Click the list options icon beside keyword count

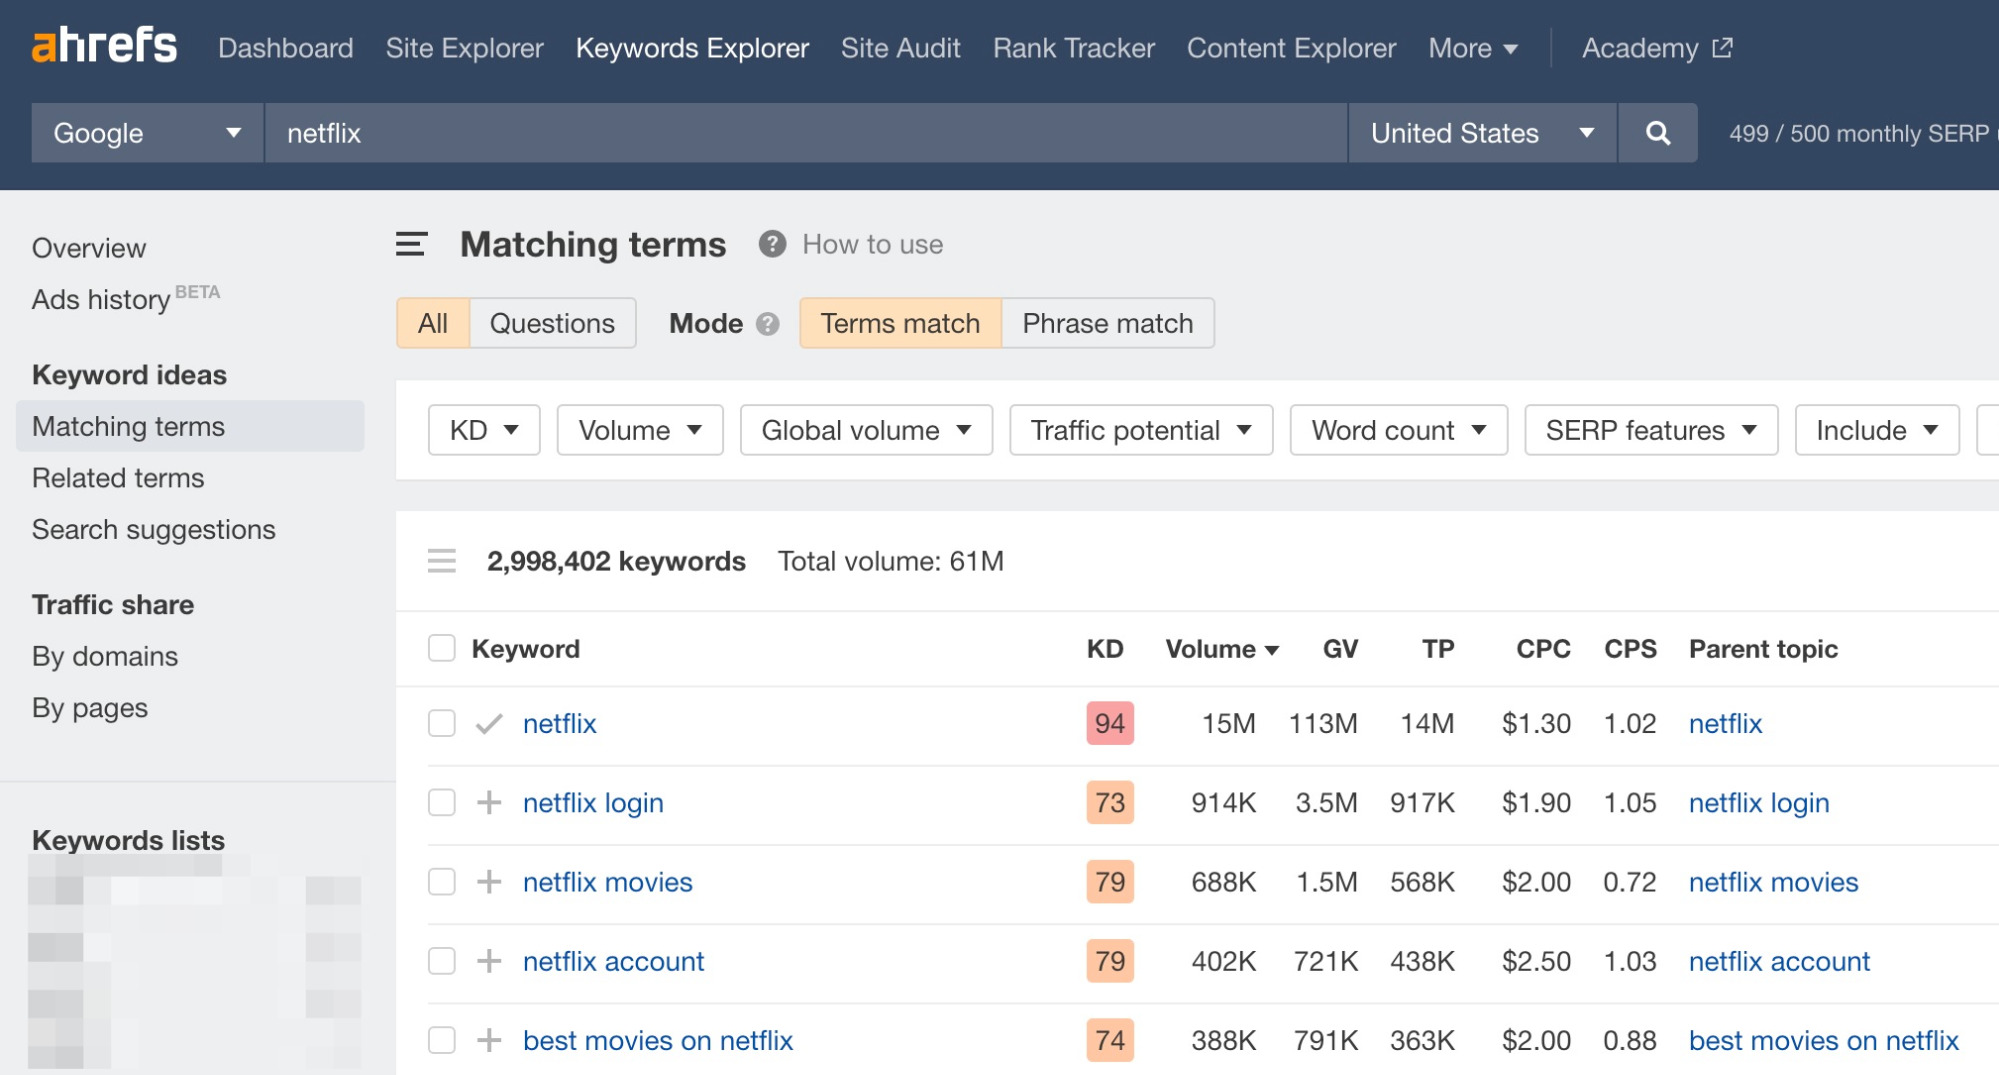click(441, 561)
